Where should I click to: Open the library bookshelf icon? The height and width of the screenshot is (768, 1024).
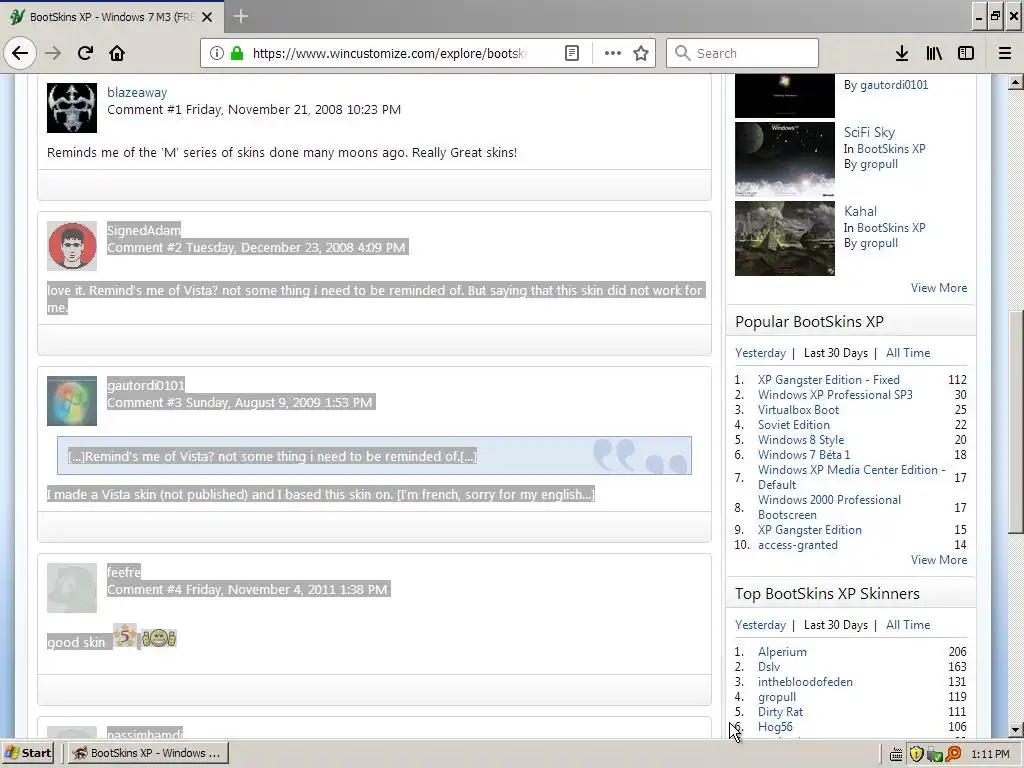[934, 53]
